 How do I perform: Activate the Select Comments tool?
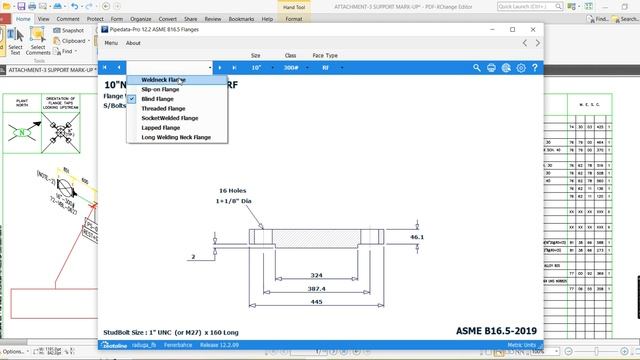pos(38,41)
